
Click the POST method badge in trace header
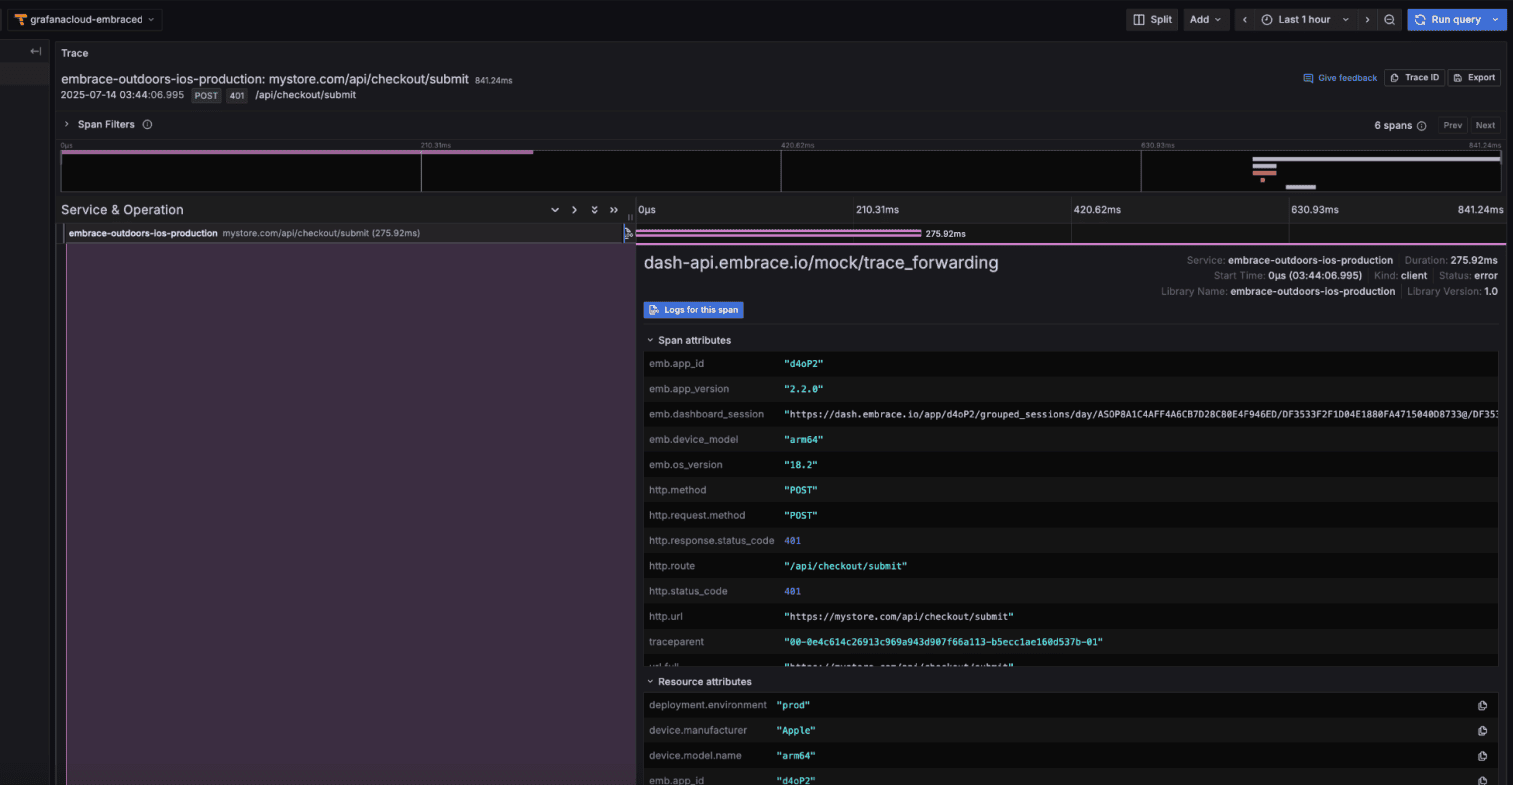click(206, 96)
